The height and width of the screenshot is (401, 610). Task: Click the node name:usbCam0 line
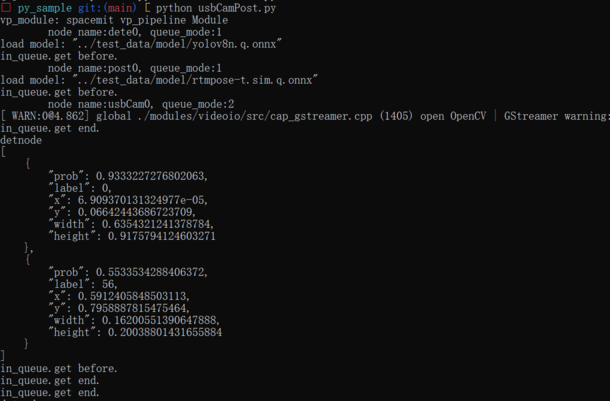coord(141,104)
